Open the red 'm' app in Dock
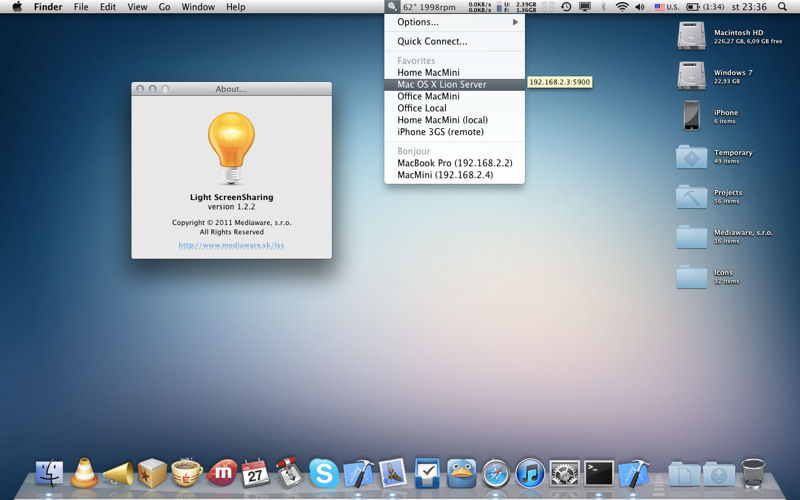The width and height of the screenshot is (800, 500). (221, 473)
